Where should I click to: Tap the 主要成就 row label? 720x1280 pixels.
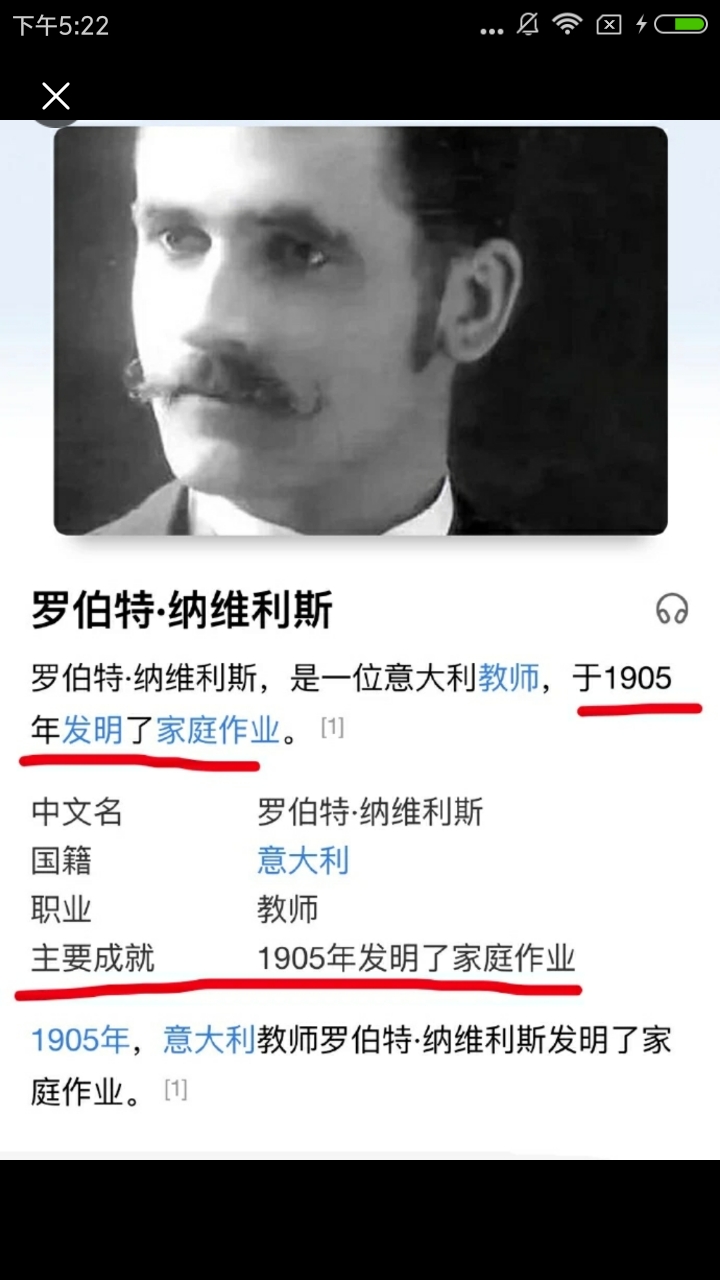[x=93, y=959]
